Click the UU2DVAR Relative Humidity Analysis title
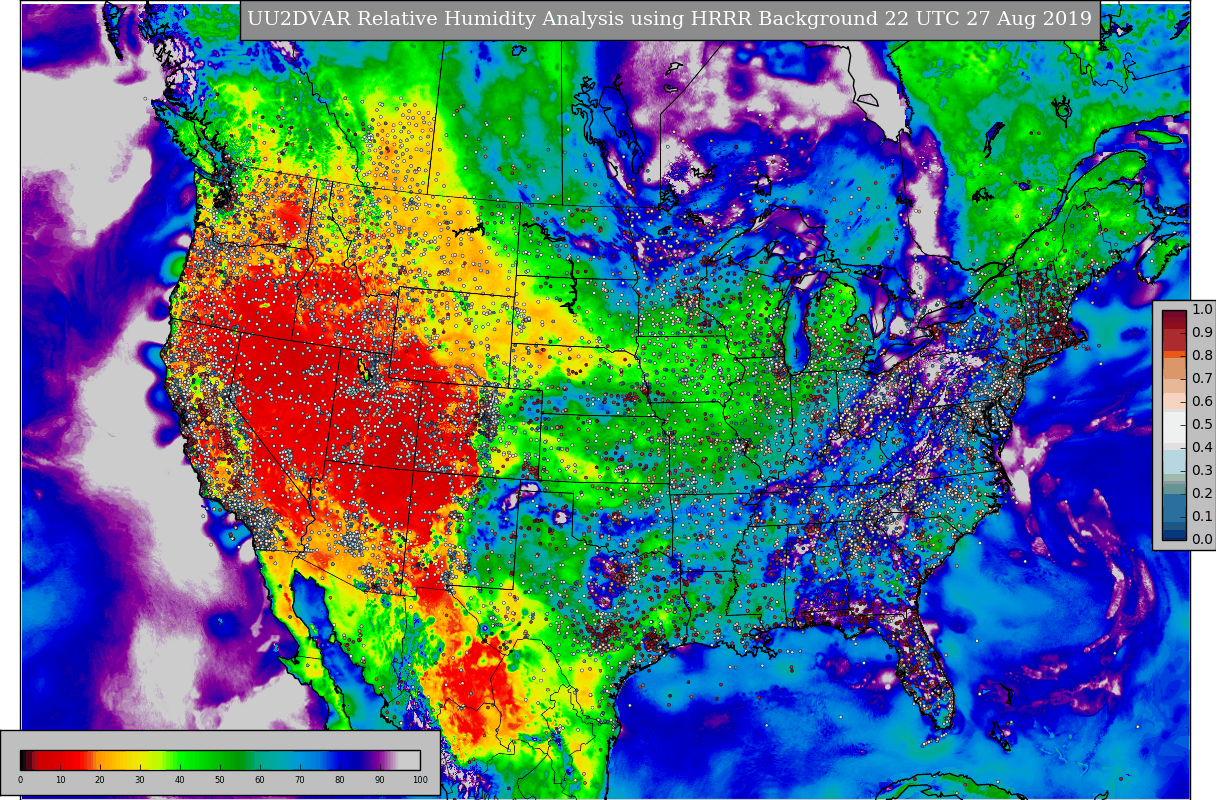 (x=669, y=19)
